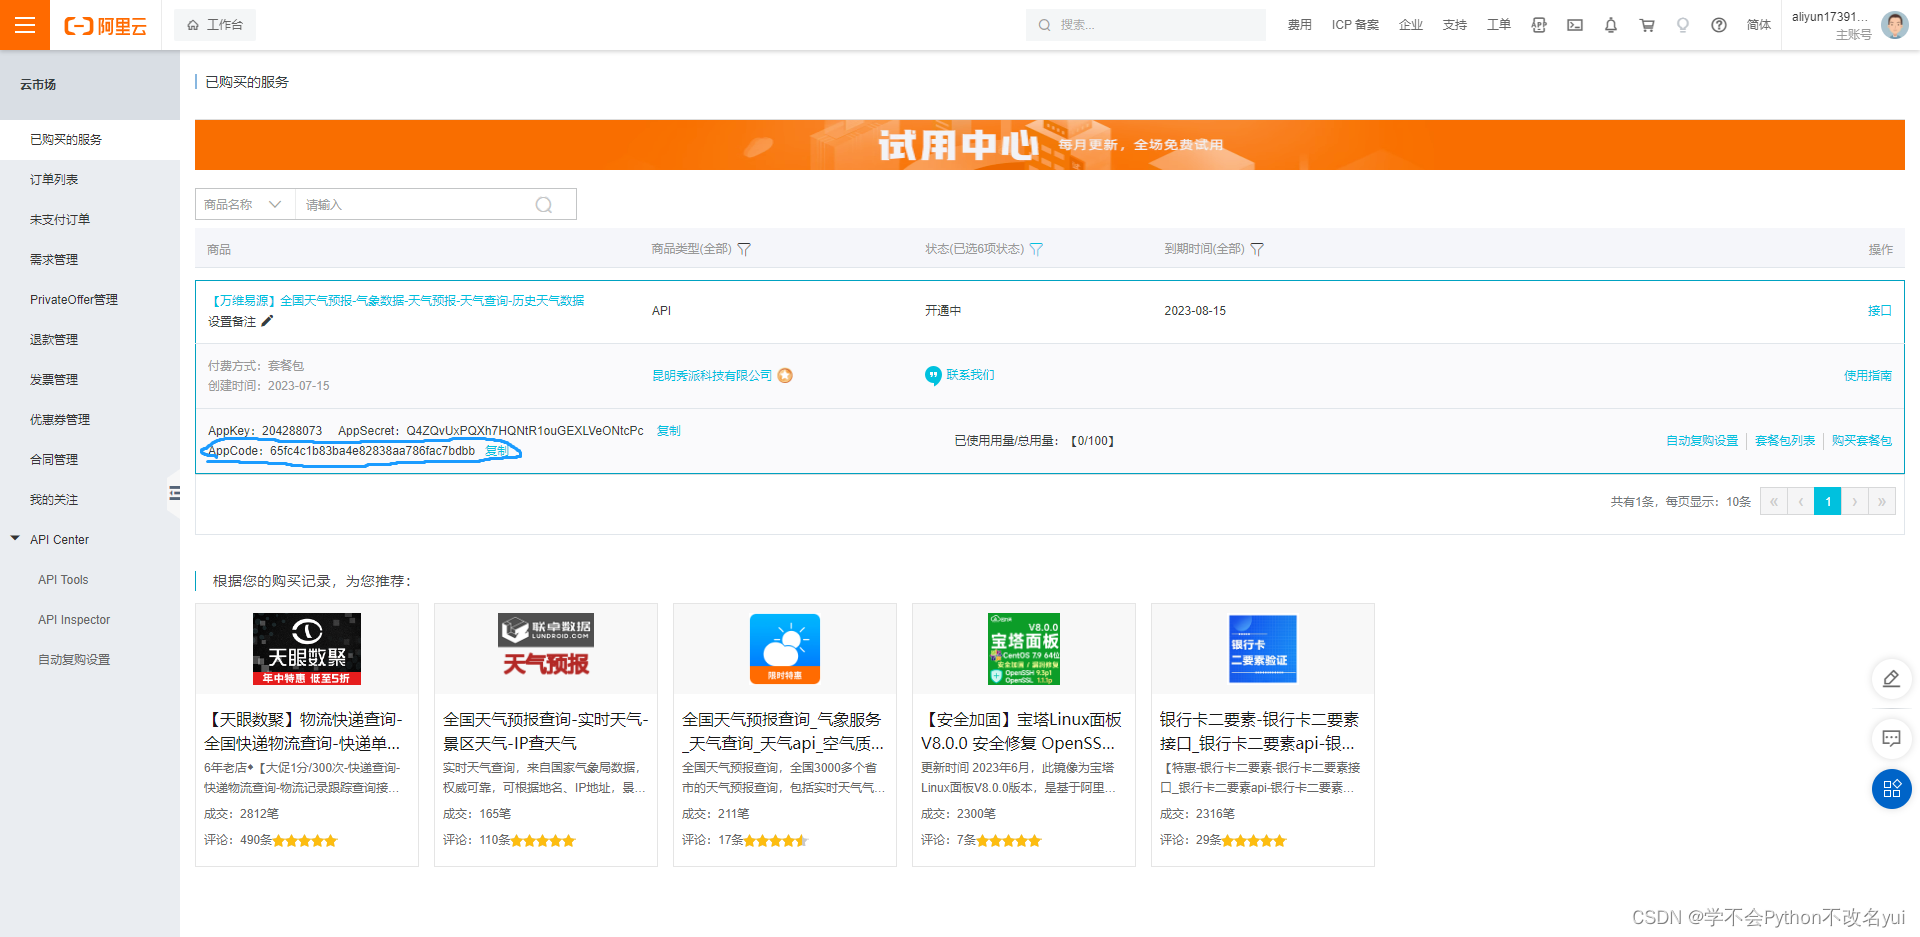
Task: Open the help question mark icon
Action: coord(1719,25)
